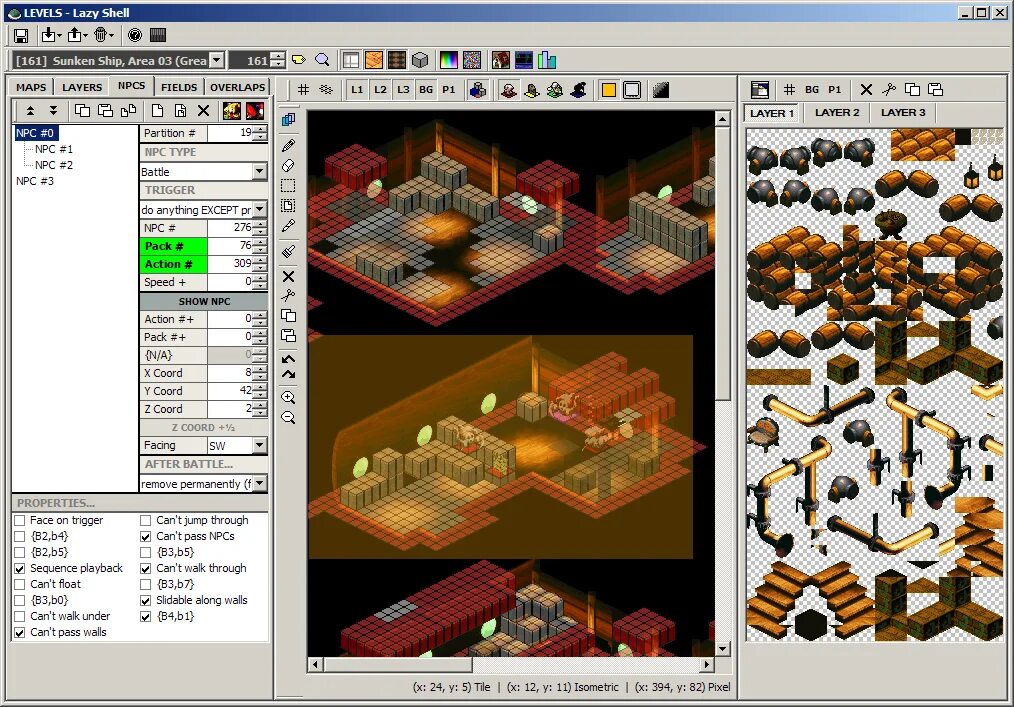Click the green 'Action #' button
The height and width of the screenshot is (707, 1014).
pos(173,264)
